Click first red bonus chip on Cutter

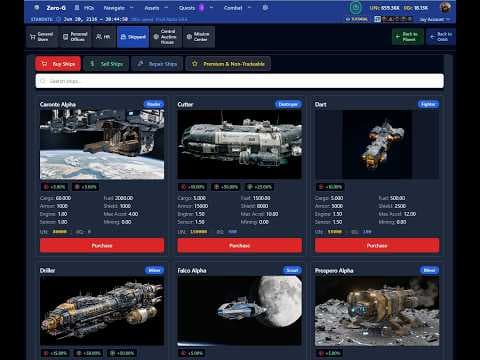pyautogui.click(x=193, y=187)
